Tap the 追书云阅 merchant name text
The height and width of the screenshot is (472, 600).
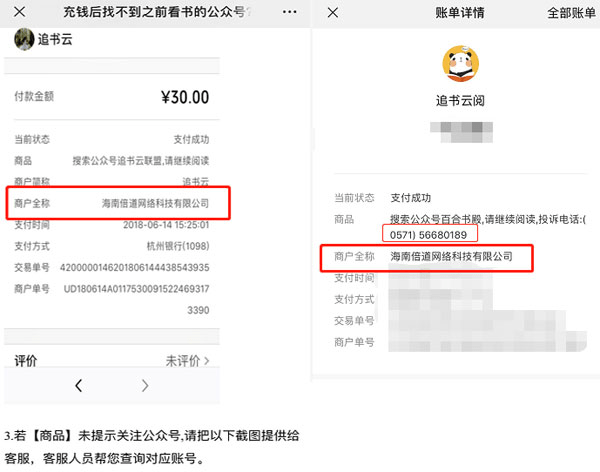click(460, 101)
